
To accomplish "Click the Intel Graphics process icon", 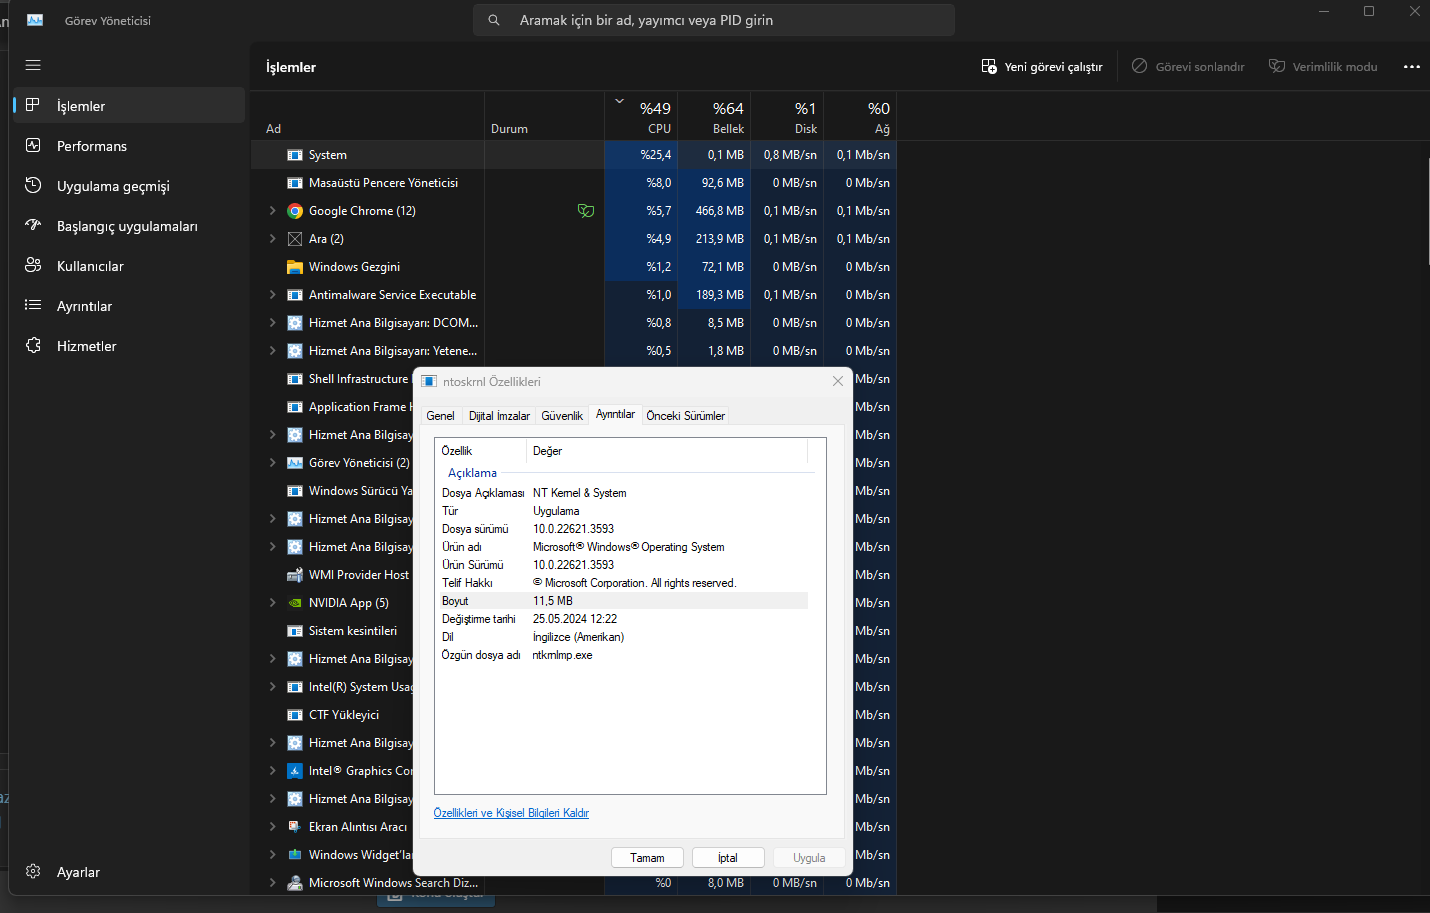I will click(x=295, y=771).
